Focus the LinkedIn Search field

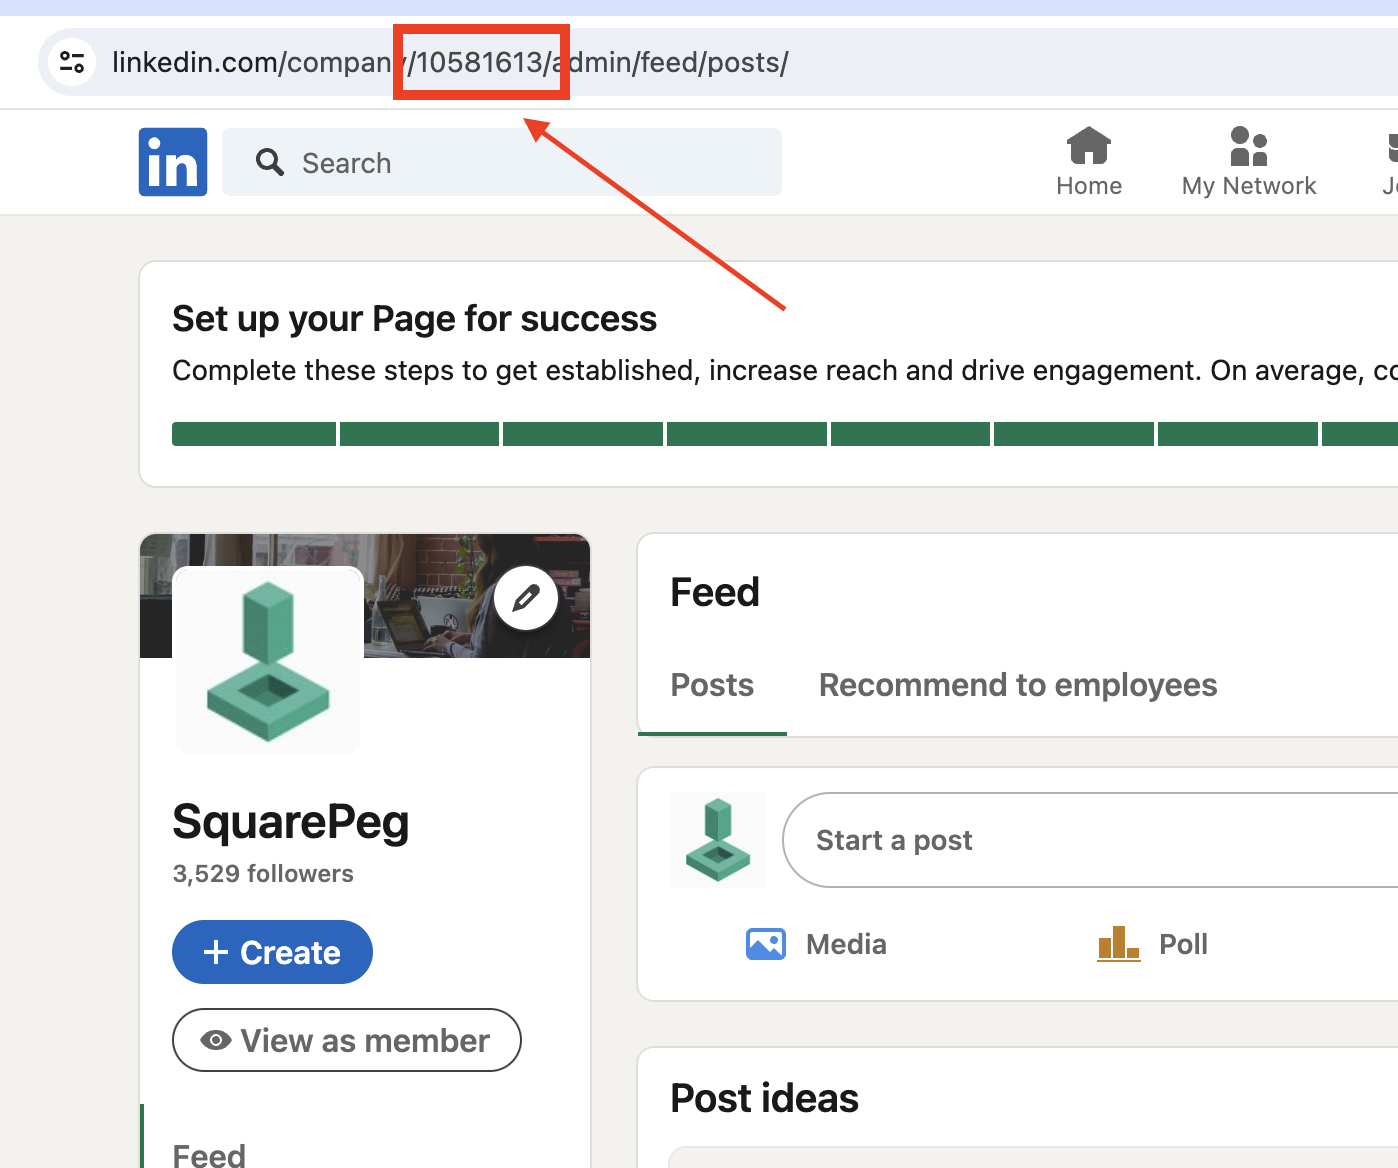[502, 162]
